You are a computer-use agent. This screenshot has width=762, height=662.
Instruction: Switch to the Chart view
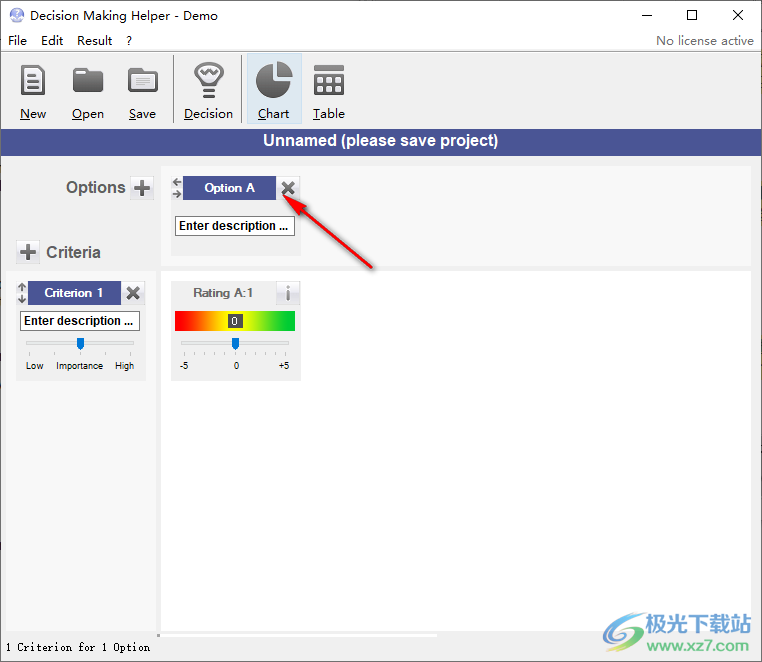tap(273, 90)
